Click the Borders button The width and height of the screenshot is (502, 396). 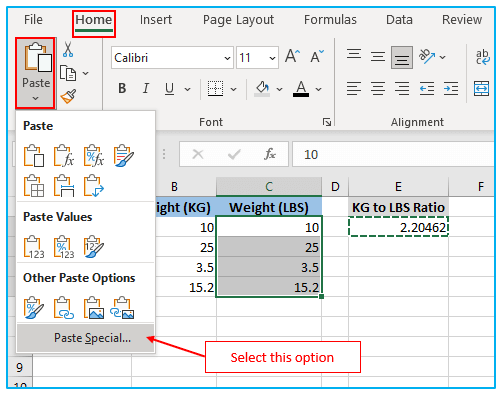click(x=216, y=88)
